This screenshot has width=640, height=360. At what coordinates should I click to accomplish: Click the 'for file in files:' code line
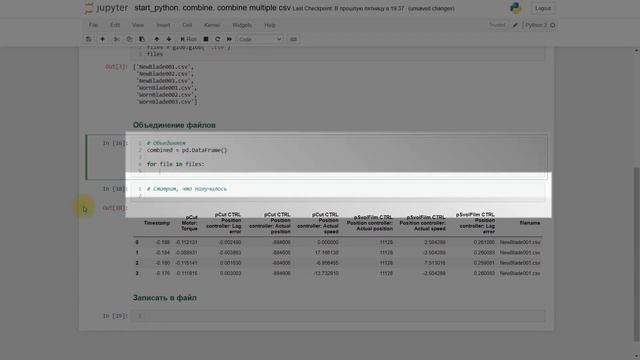pyautogui.click(x=176, y=164)
